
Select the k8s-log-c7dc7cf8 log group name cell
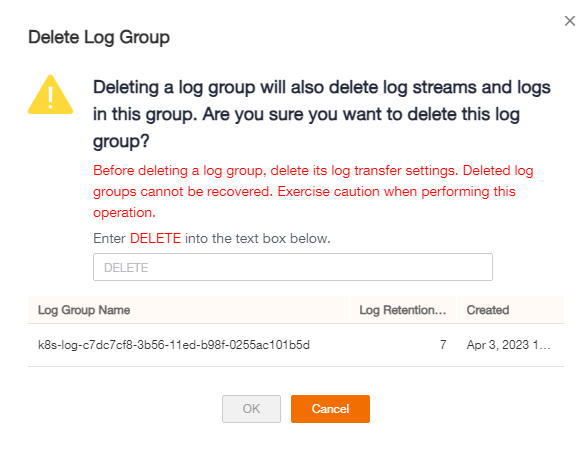(174, 345)
